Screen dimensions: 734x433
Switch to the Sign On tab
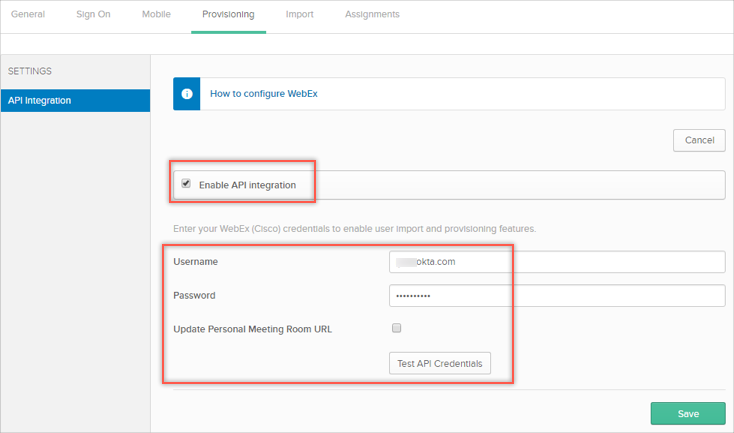93,15
